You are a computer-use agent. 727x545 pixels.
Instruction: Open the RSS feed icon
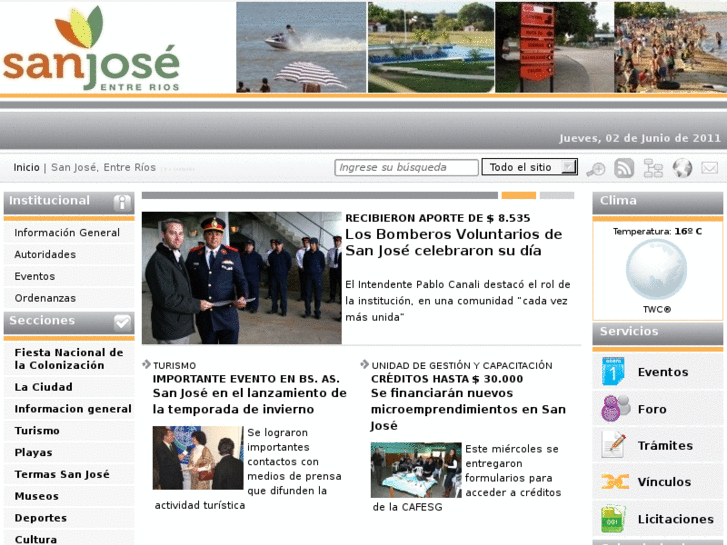[624, 168]
